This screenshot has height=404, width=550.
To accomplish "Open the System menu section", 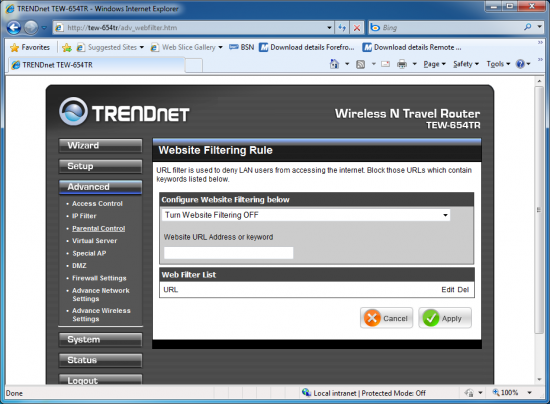I will 100,340.
